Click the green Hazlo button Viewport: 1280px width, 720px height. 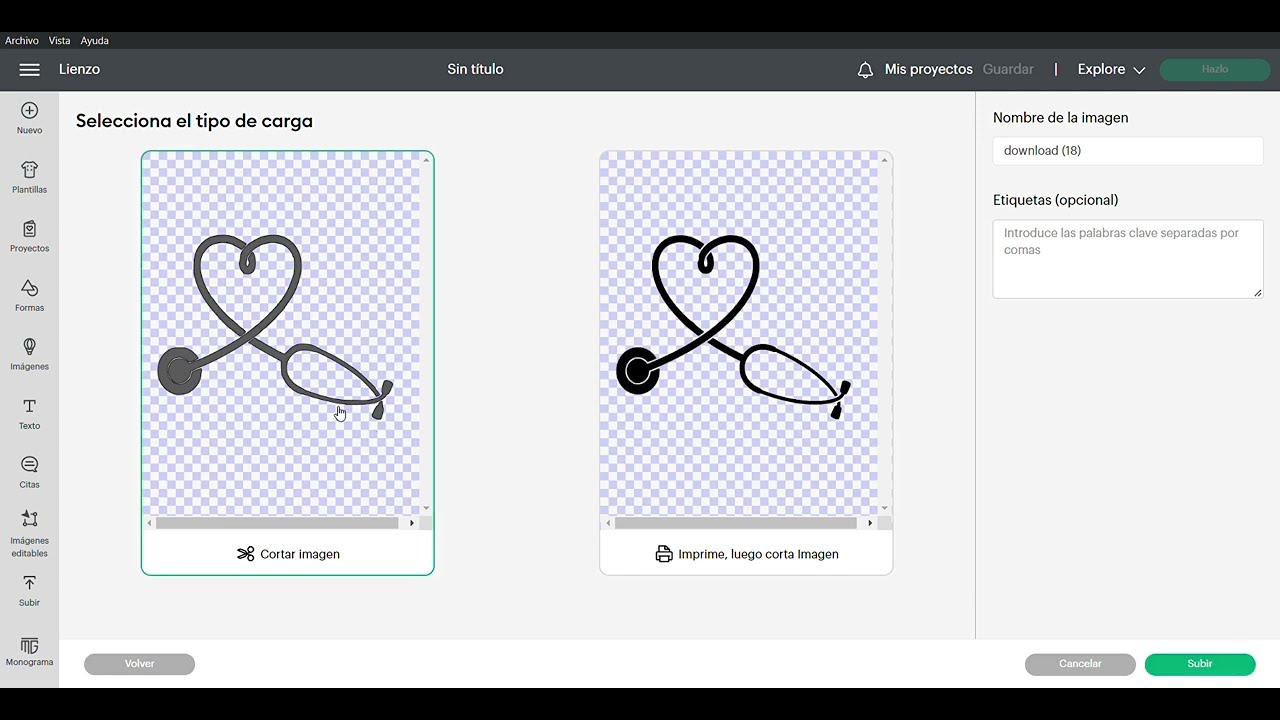[x=1215, y=69]
